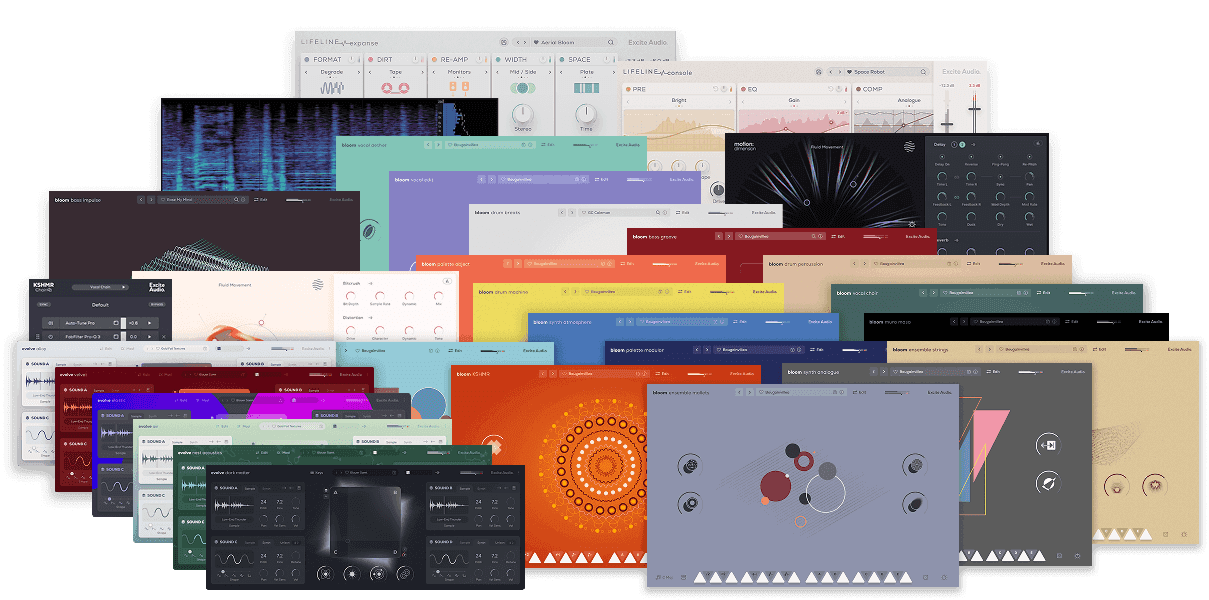Screen dimensions: 1209x600
Task: Open the Vocal Chain dropdown in KSHMR Chain
Action: pos(100,287)
